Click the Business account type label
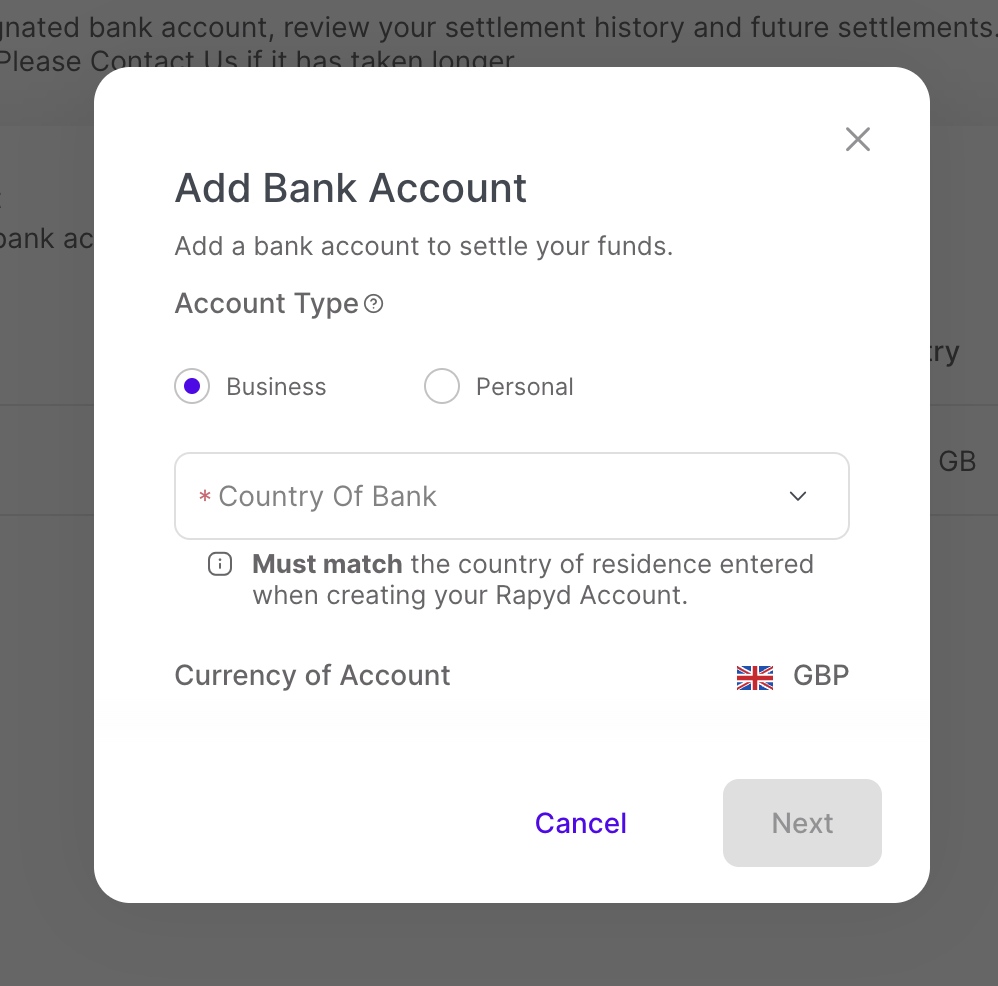The width and height of the screenshot is (998, 986). click(276, 387)
